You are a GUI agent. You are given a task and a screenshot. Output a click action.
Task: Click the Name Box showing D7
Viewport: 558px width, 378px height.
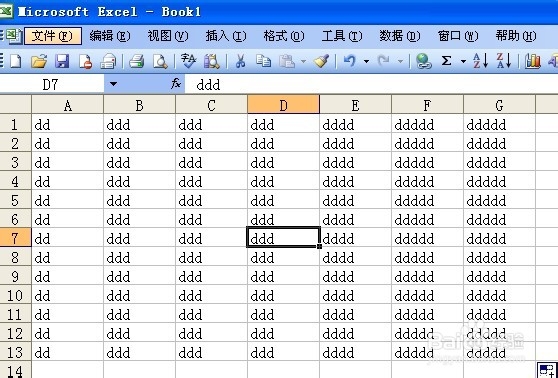tap(52, 84)
